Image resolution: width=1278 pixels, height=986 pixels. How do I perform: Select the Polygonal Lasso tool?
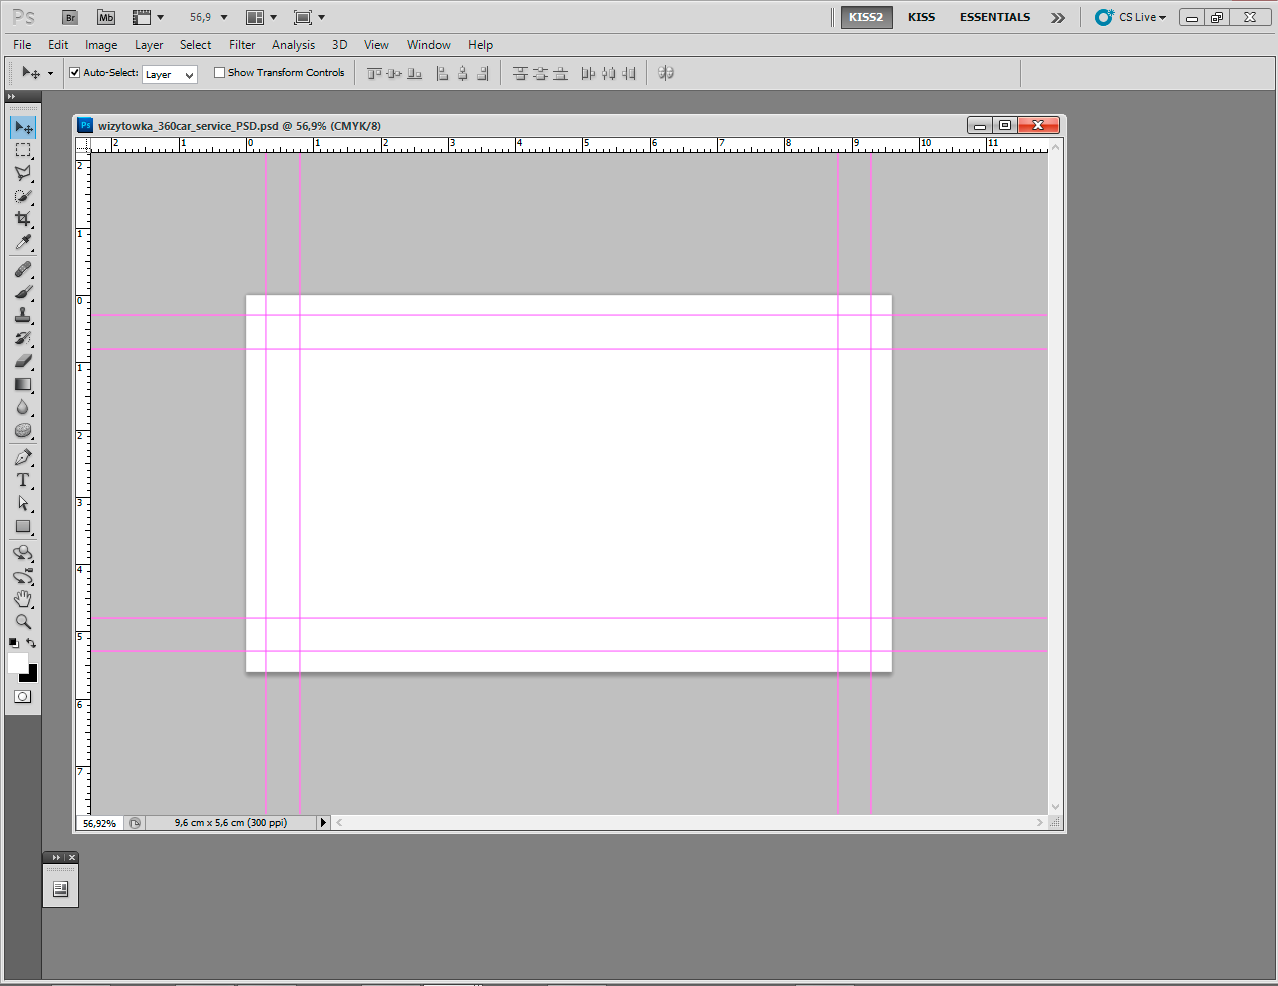23,173
